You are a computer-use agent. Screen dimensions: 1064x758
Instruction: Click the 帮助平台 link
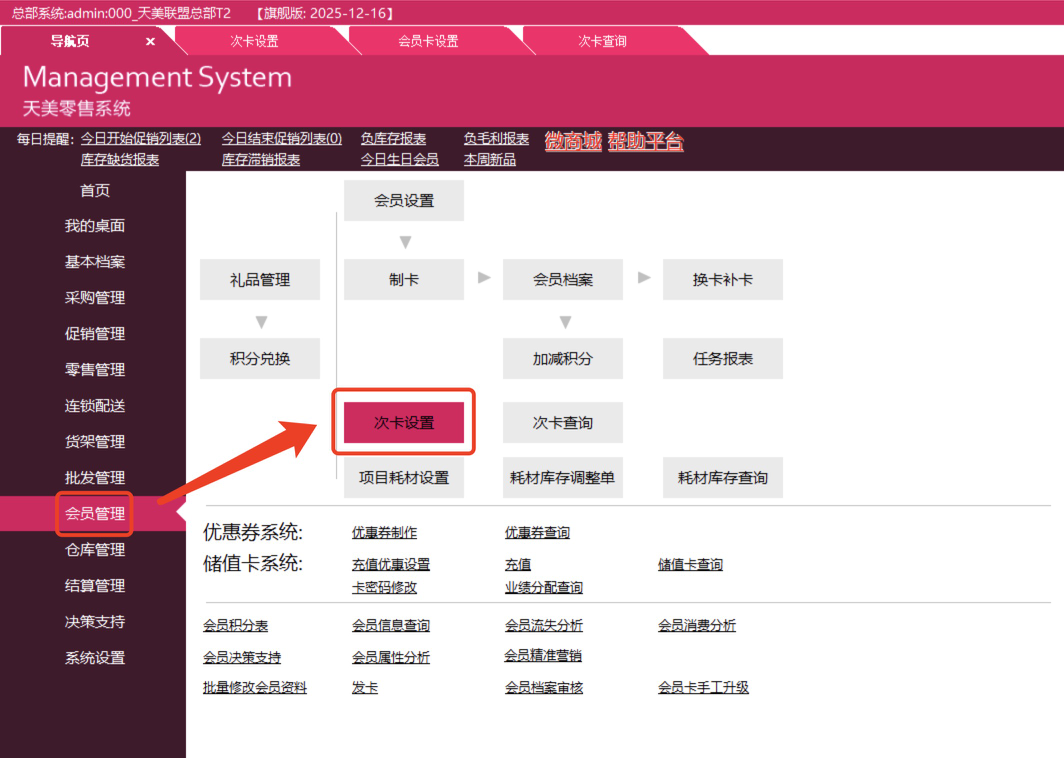point(645,141)
